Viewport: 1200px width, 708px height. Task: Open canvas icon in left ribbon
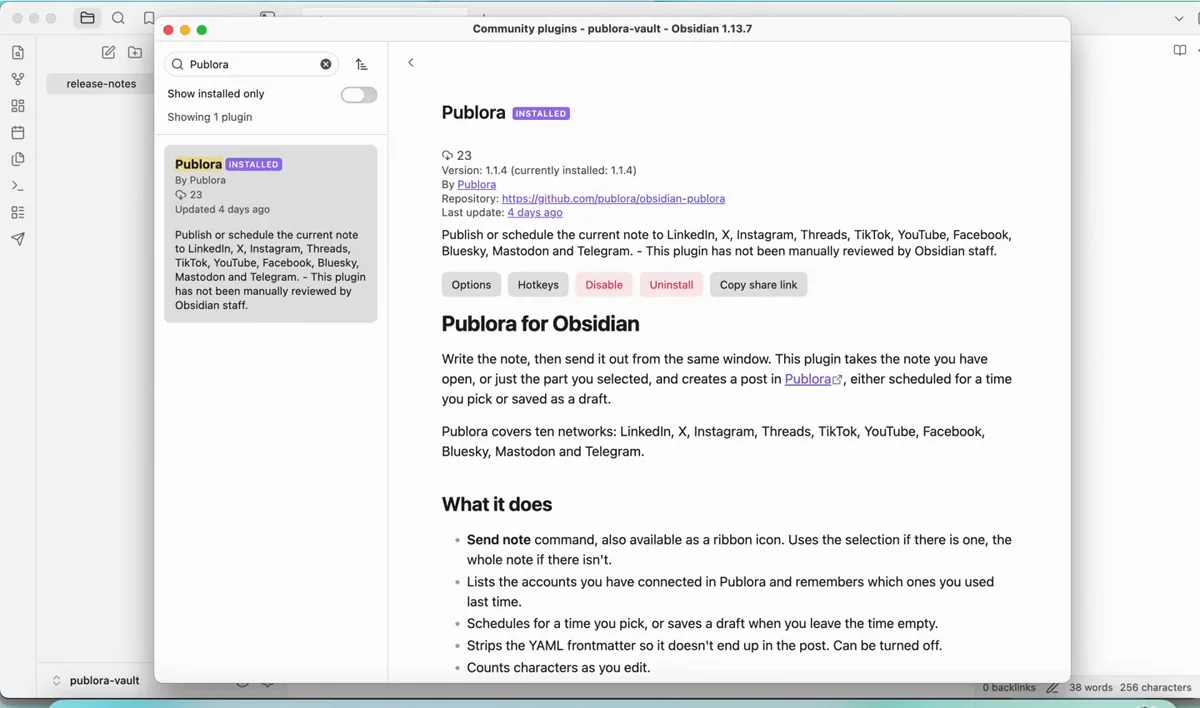pos(17,106)
